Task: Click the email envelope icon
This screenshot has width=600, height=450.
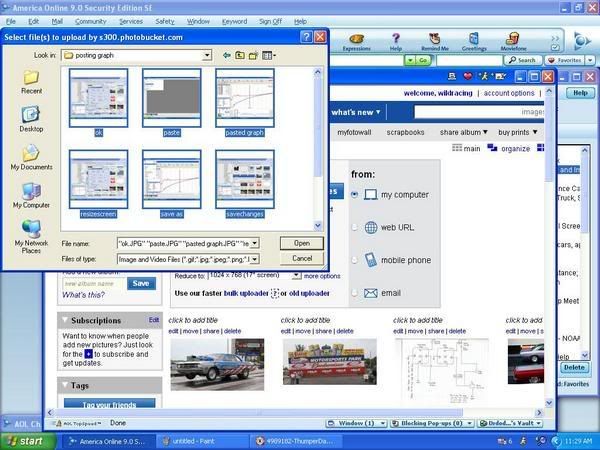Action: pyautogui.click(x=370, y=293)
